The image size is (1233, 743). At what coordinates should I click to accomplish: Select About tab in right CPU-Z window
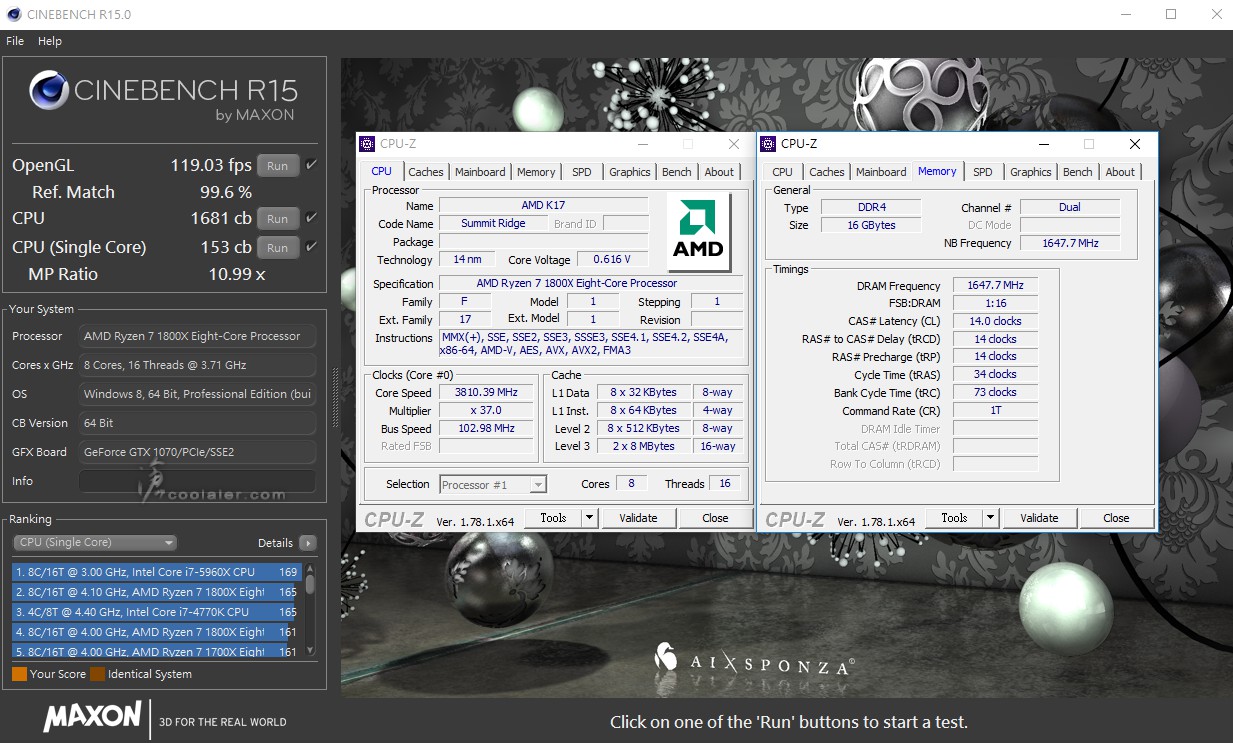click(1121, 172)
